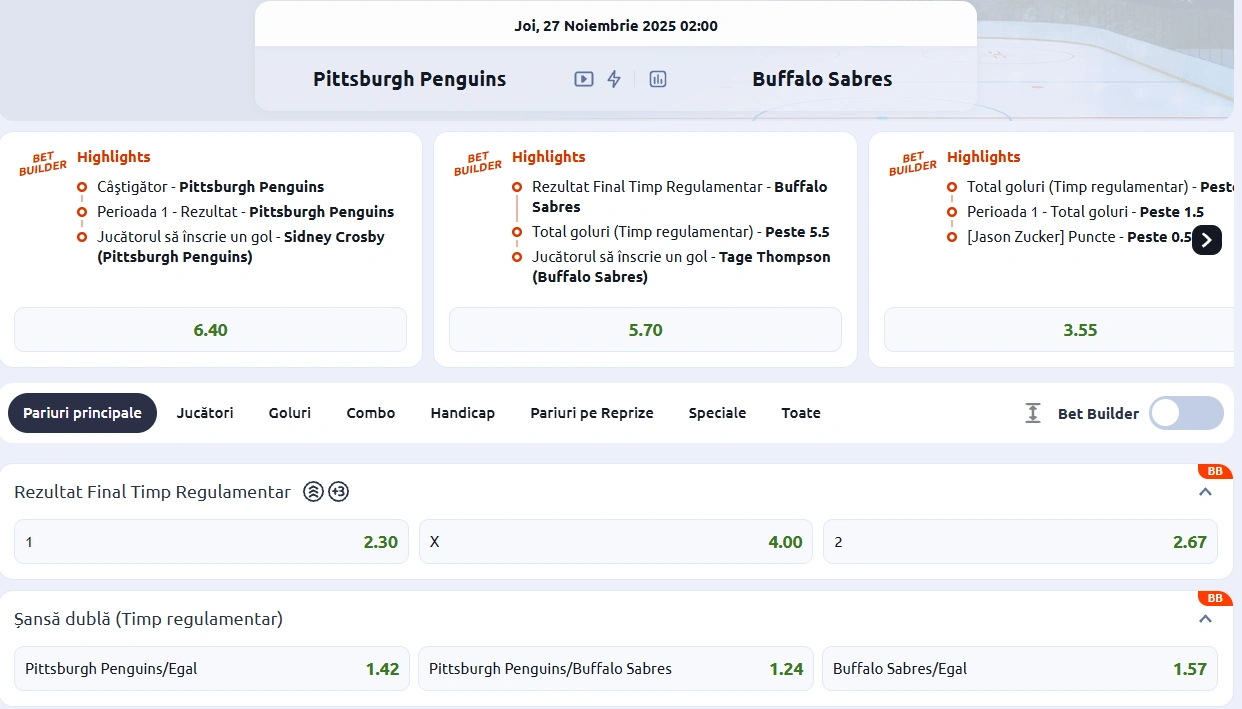Pick outcome 2 at odds 2.67
Screen dimensions: 1242x709
[x=1020, y=542]
